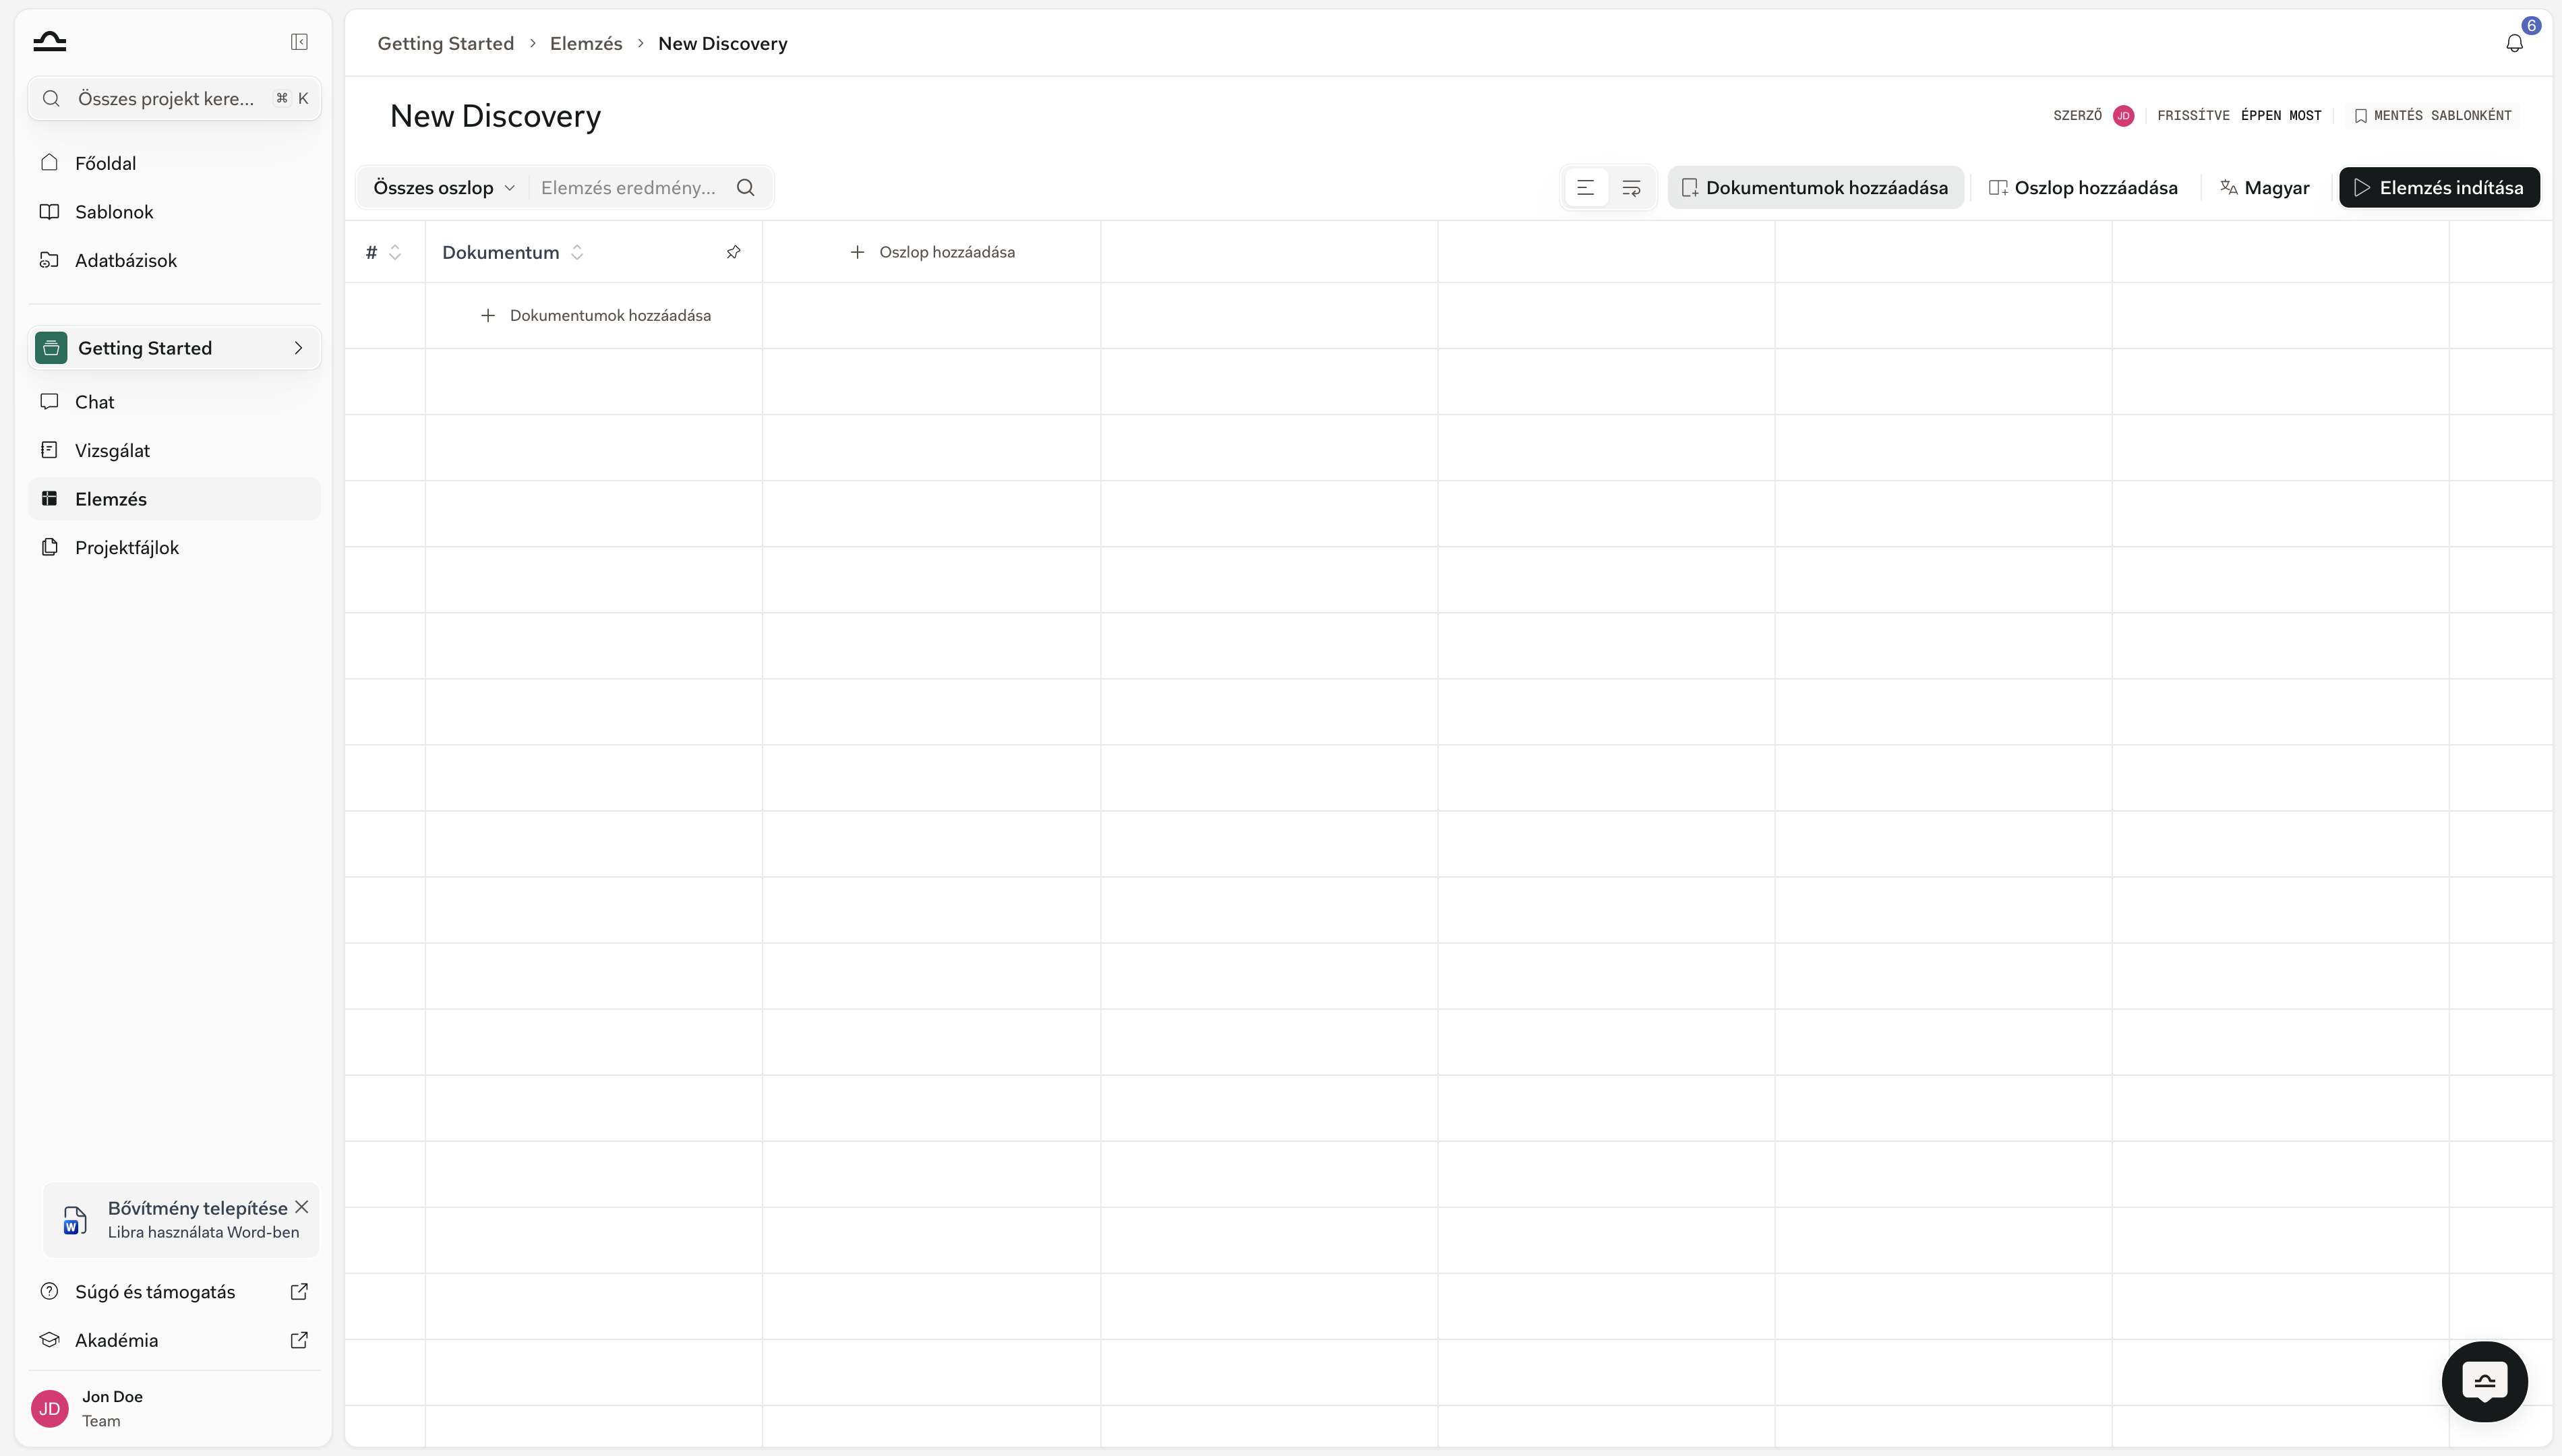Screen dimensions: 2562x1456
Task: Open Vizsgálat in sidebar
Action: (174, 450)
